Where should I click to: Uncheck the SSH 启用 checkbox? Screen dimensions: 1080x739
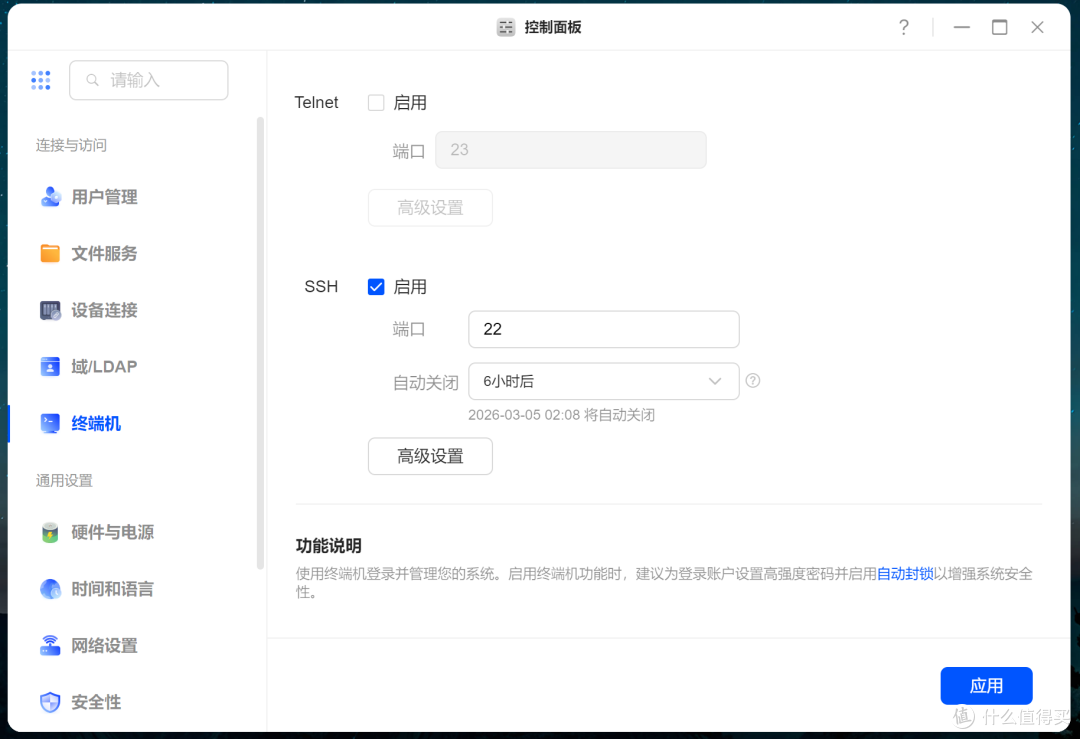coord(376,287)
